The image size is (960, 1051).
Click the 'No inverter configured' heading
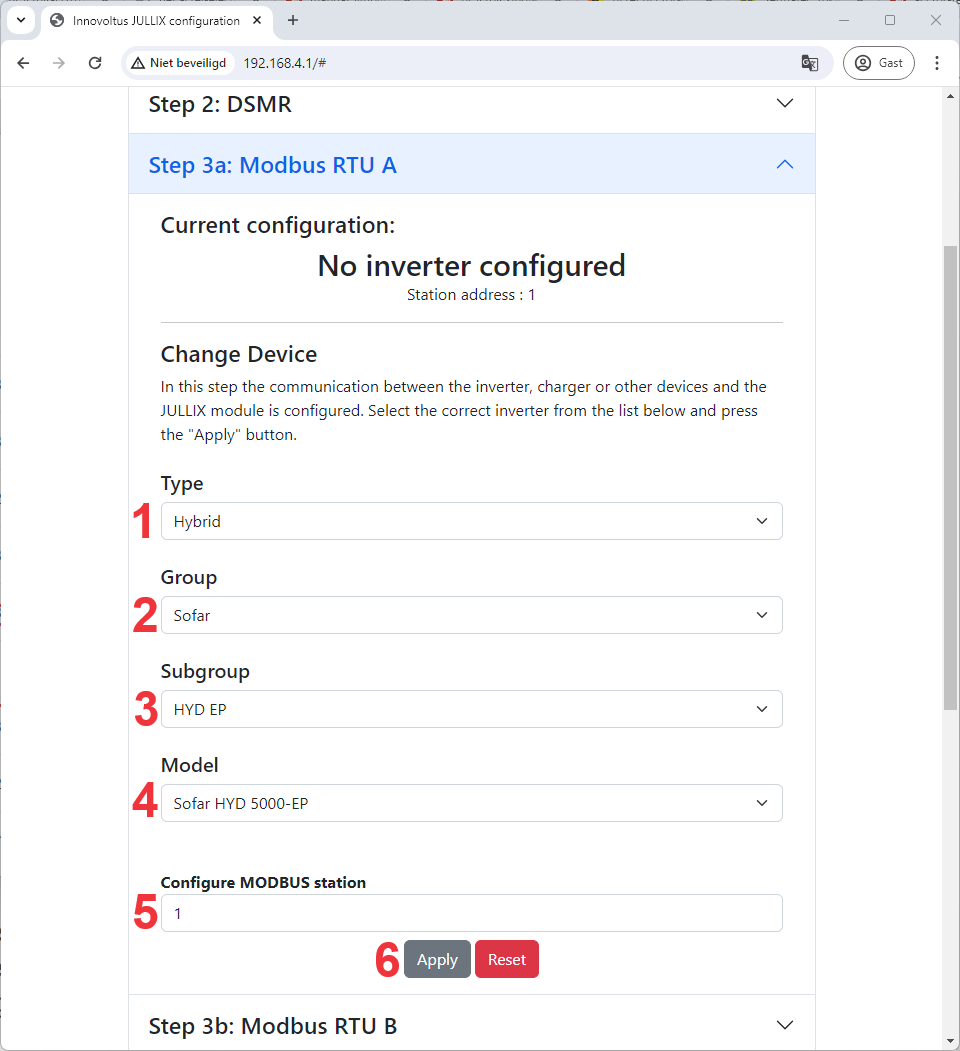coord(471,266)
